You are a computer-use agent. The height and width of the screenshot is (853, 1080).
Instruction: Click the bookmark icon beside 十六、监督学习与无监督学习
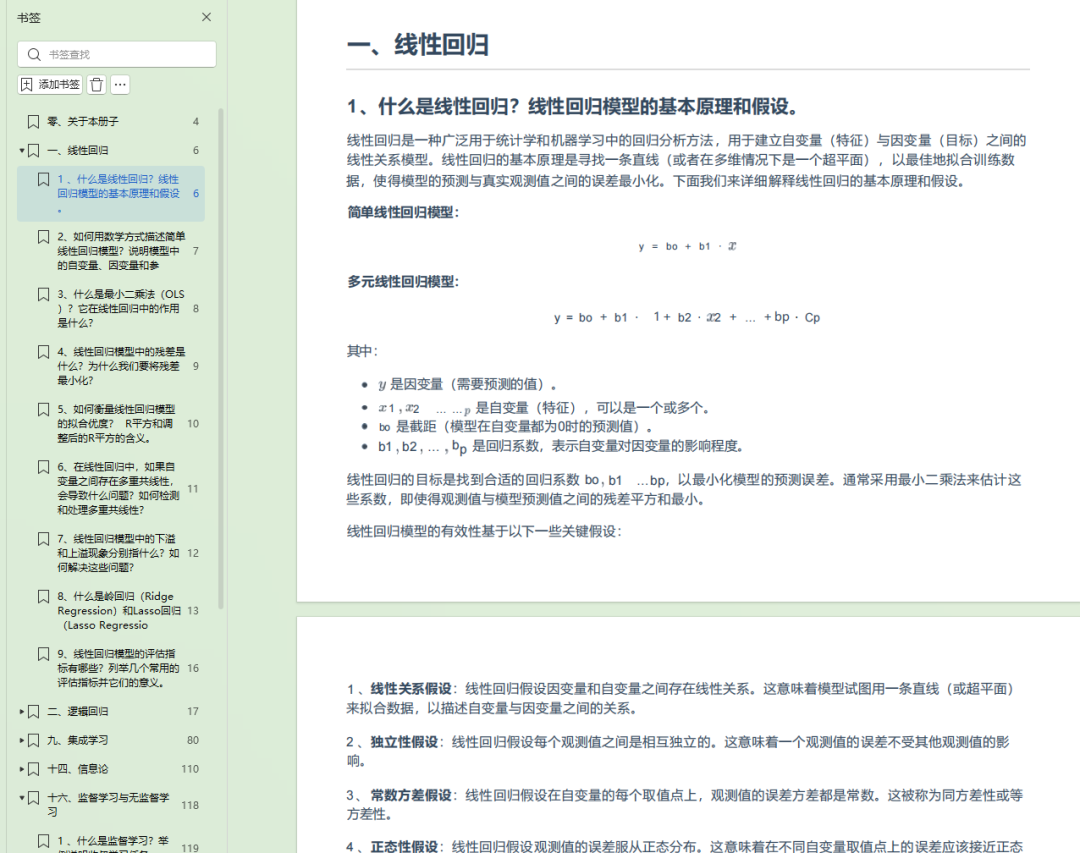coord(33,799)
